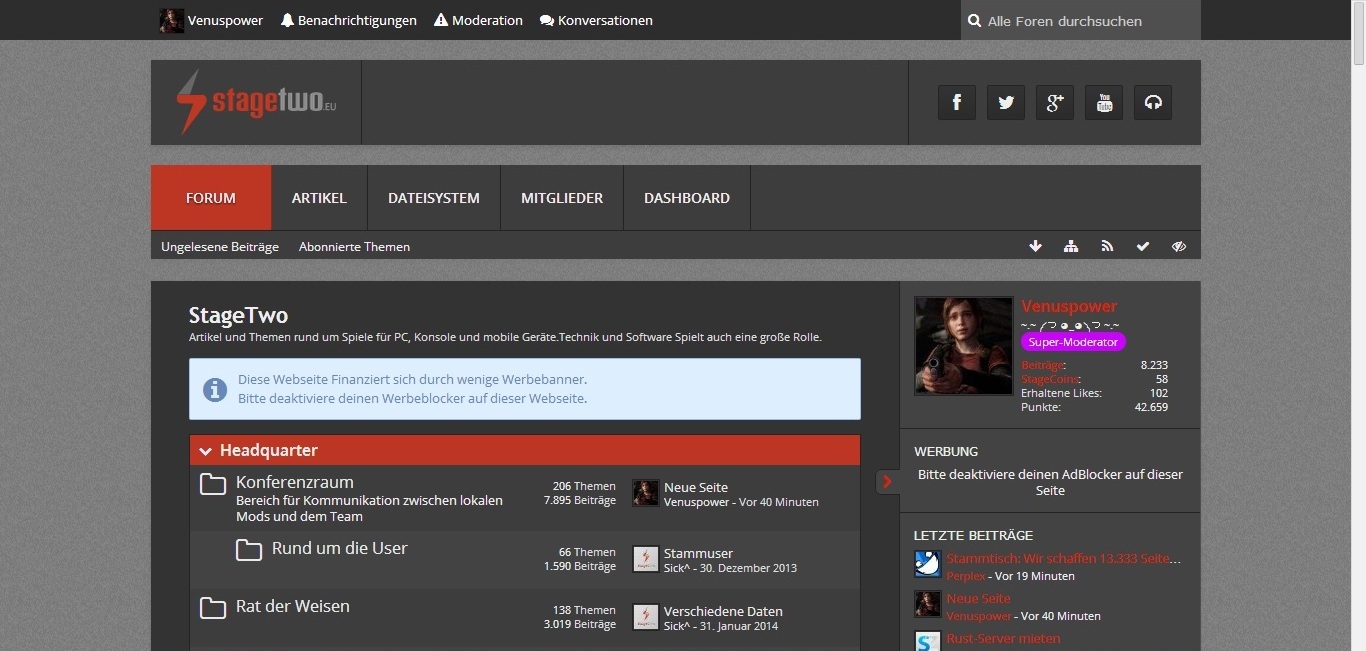1366x651 pixels.
Task: Open the Facebook social icon
Action: click(x=957, y=102)
